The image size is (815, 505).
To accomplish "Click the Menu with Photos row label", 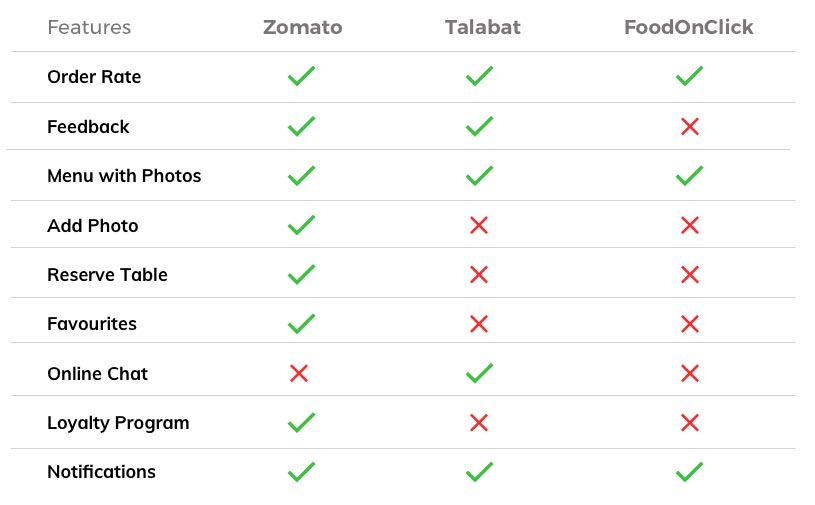I will tap(124, 176).
